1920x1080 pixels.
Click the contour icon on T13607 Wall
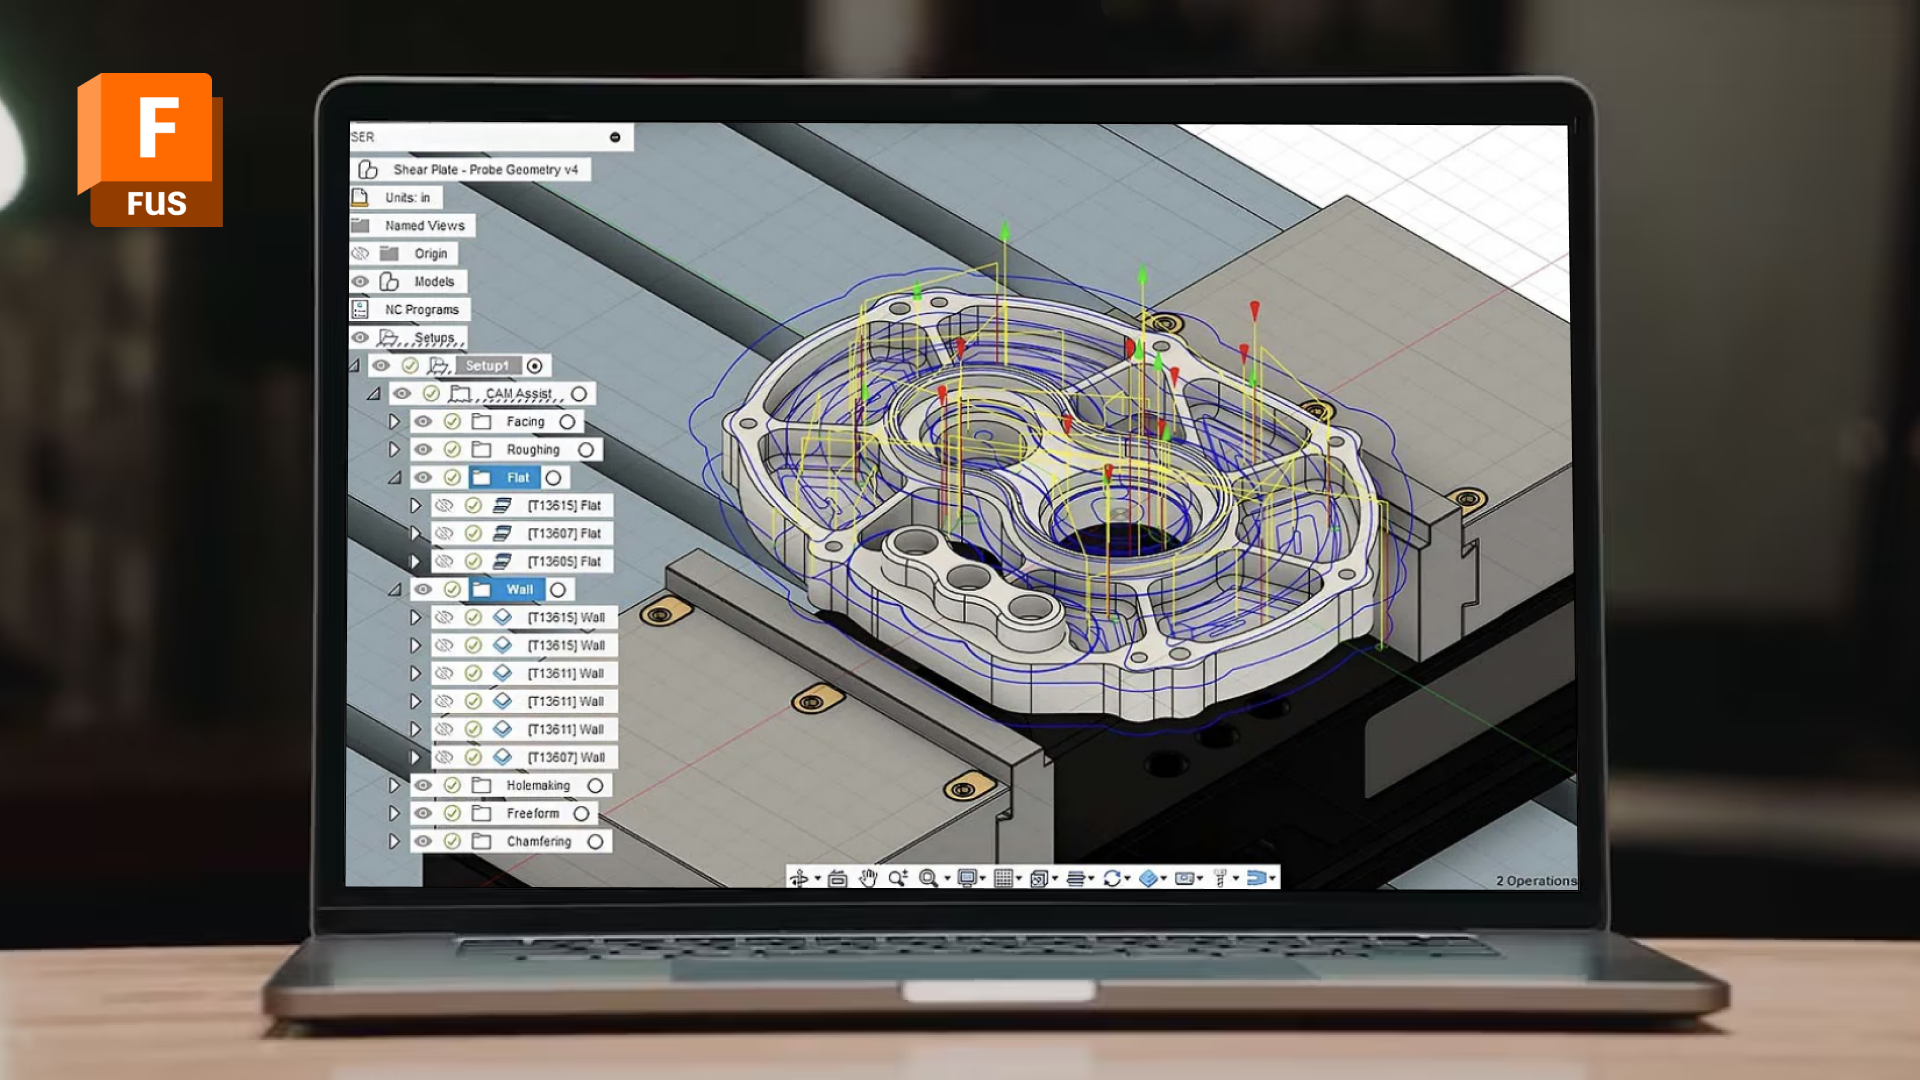point(502,758)
